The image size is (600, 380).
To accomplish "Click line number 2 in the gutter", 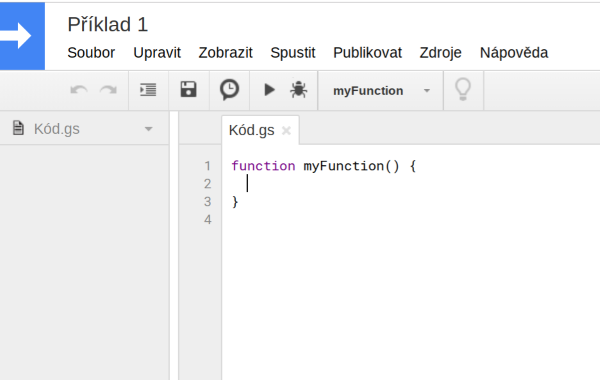I will (x=207, y=184).
